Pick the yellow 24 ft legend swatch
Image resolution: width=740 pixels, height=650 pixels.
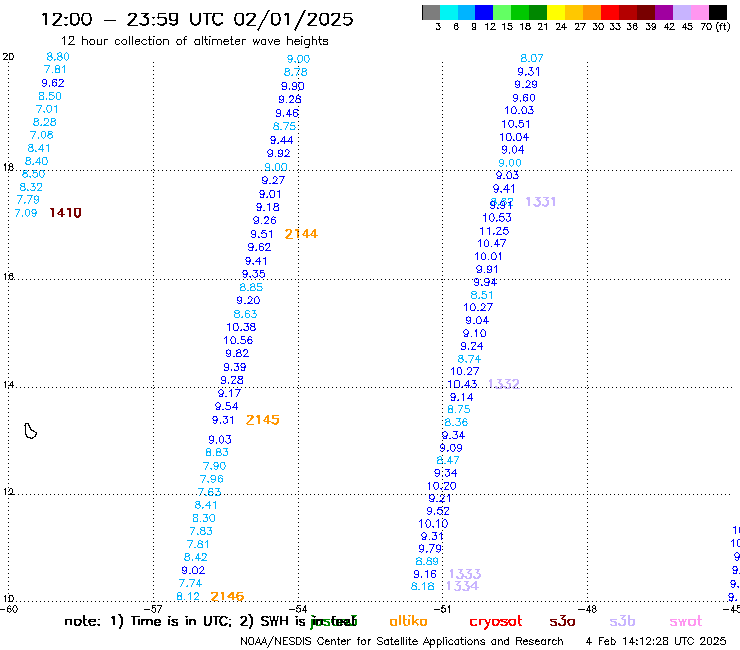(x=556, y=12)
